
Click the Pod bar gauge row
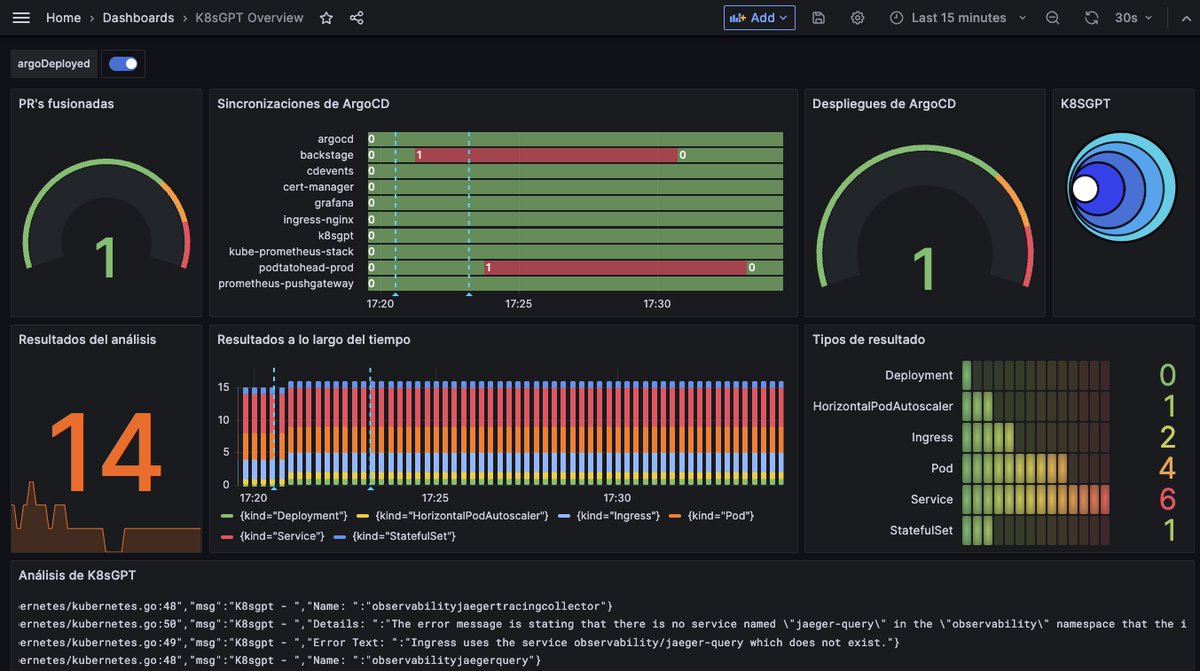click(x=1036, y=468)
